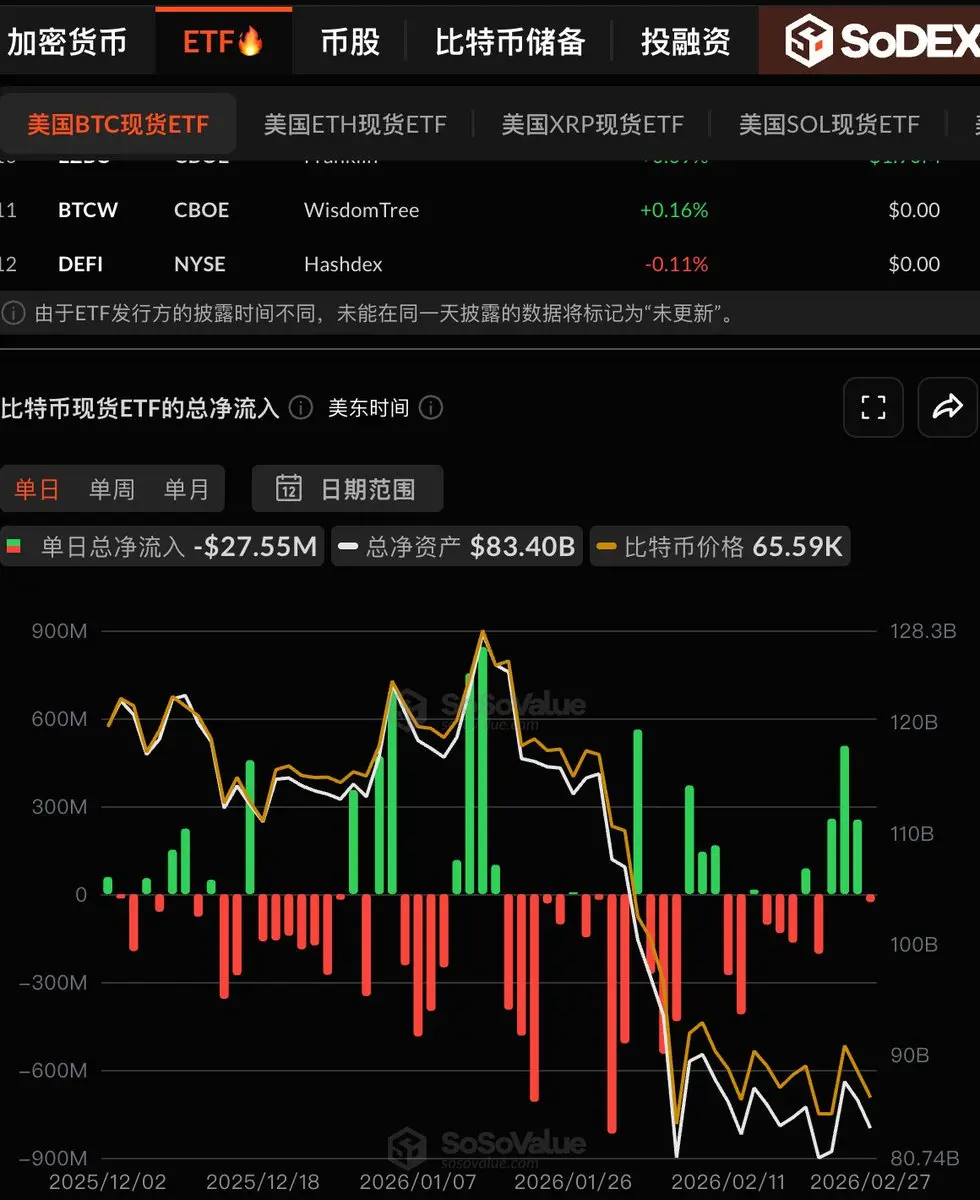Click the BTCW ticker row

(490, 210)
